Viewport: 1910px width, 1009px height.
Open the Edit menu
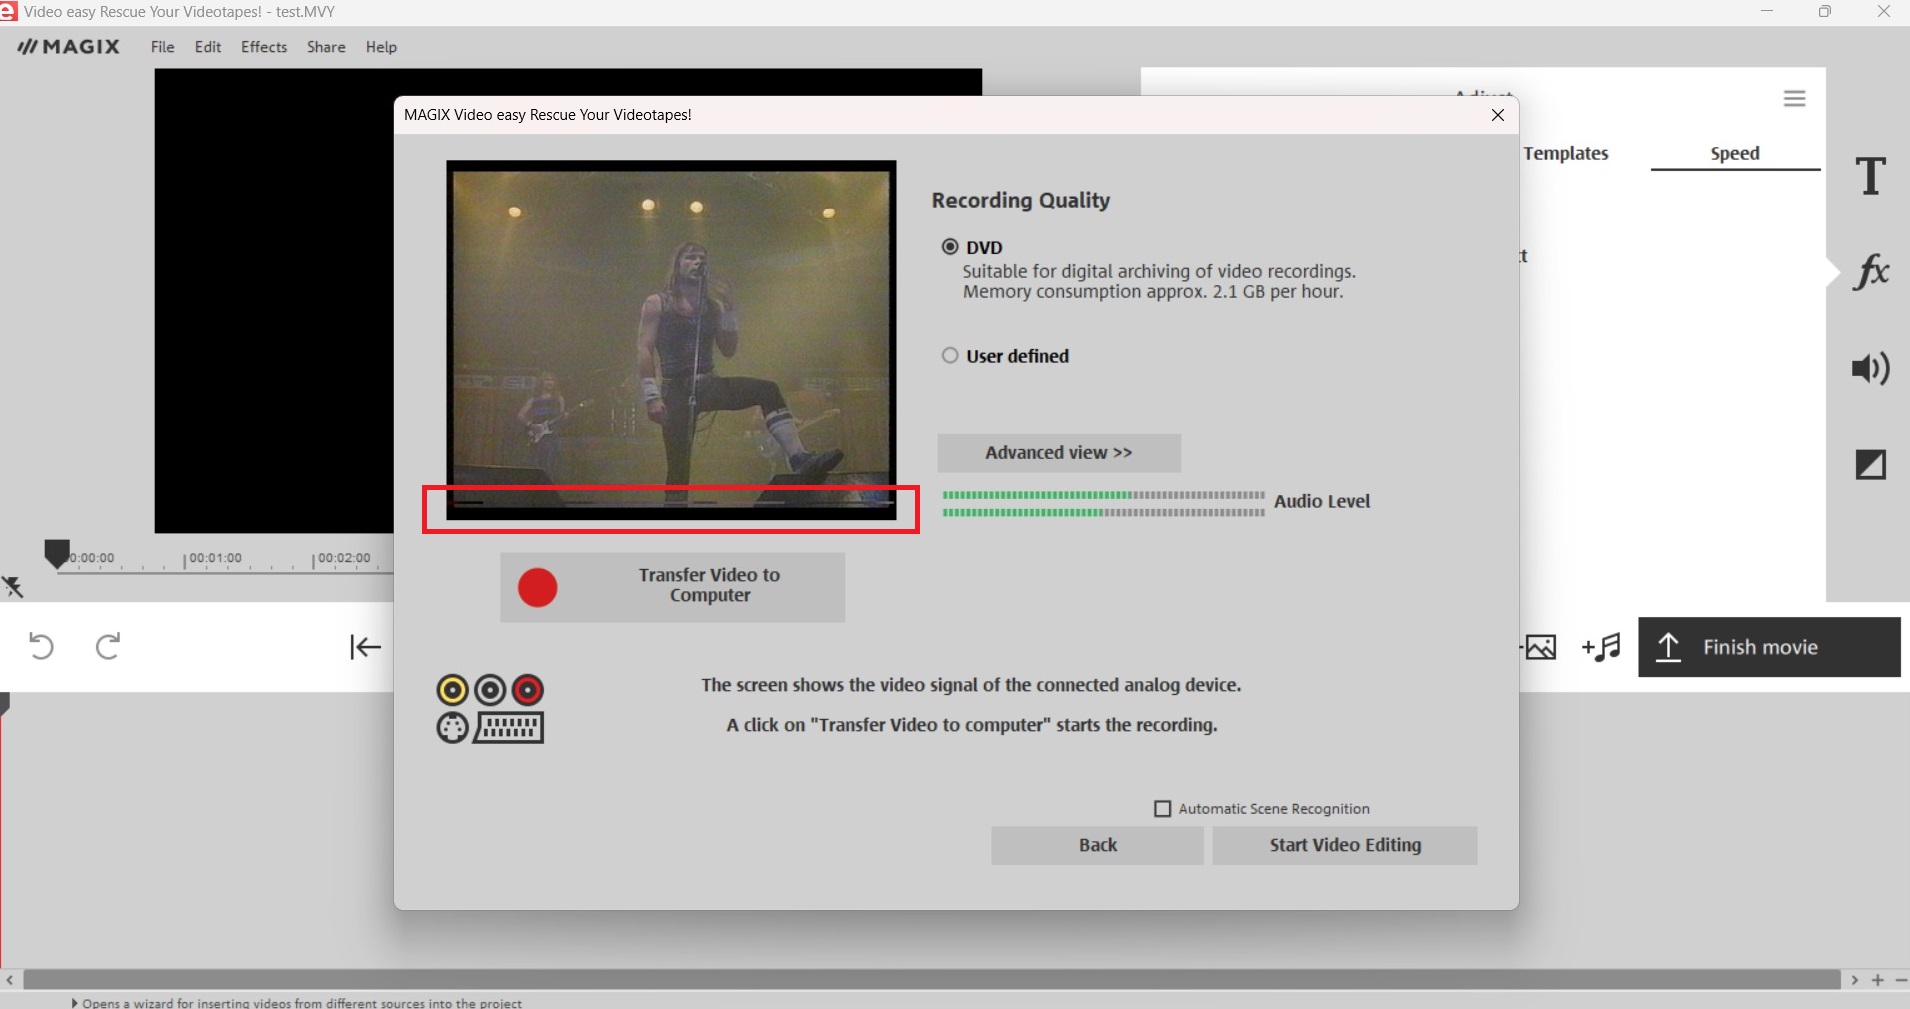[208, 47]
